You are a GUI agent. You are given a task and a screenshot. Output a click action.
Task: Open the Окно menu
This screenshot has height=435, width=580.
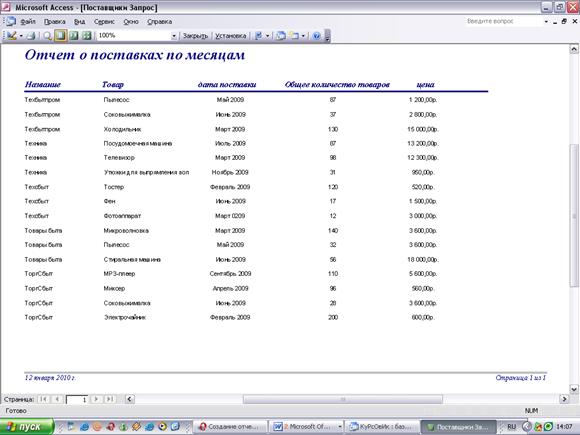click(x=131, y=21)
